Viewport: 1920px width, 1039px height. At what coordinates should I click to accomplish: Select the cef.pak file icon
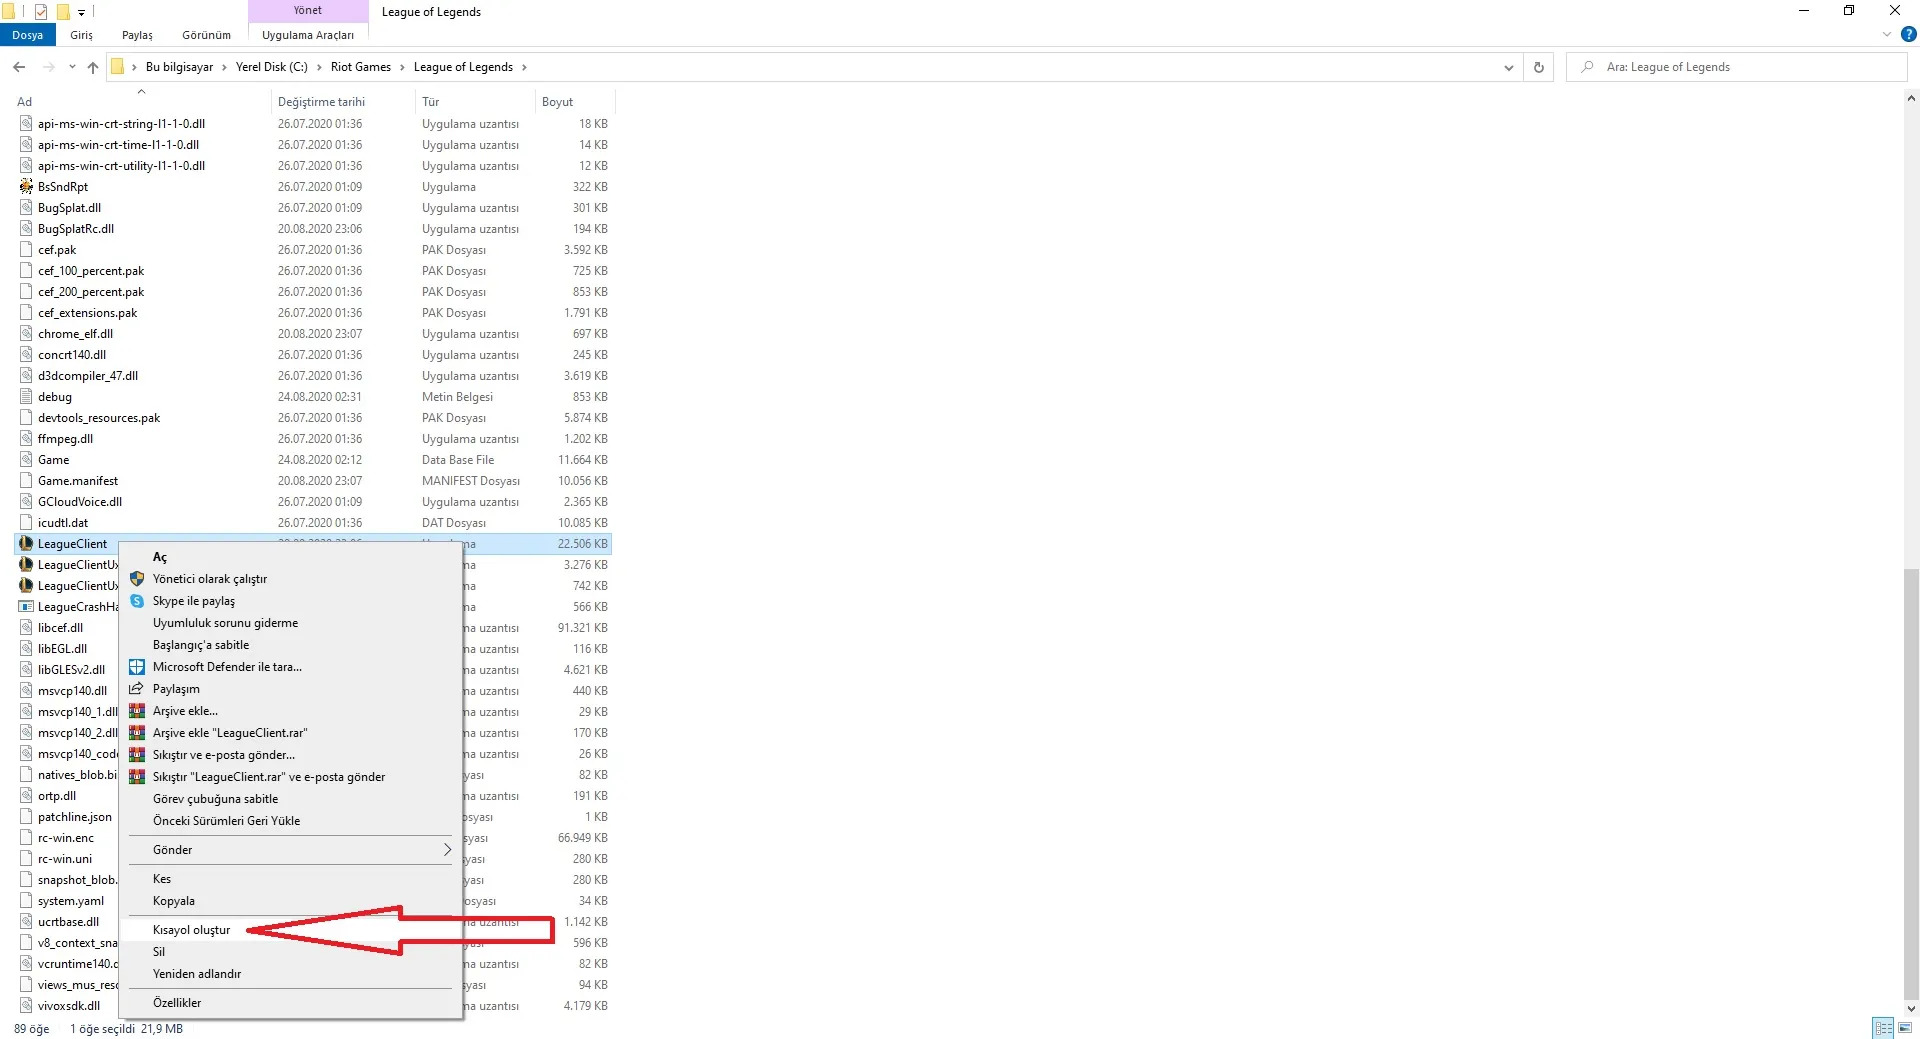point(27,250)
